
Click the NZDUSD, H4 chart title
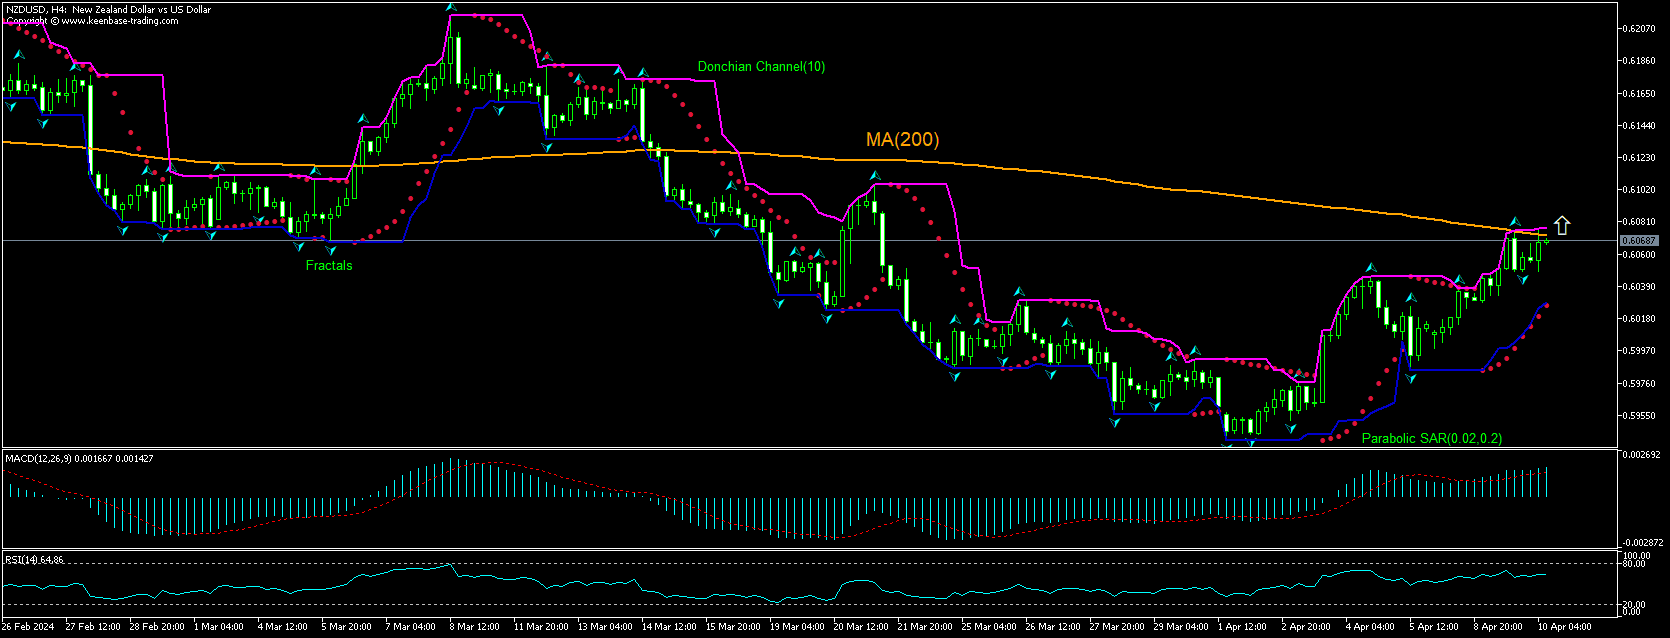click(108, 9)
